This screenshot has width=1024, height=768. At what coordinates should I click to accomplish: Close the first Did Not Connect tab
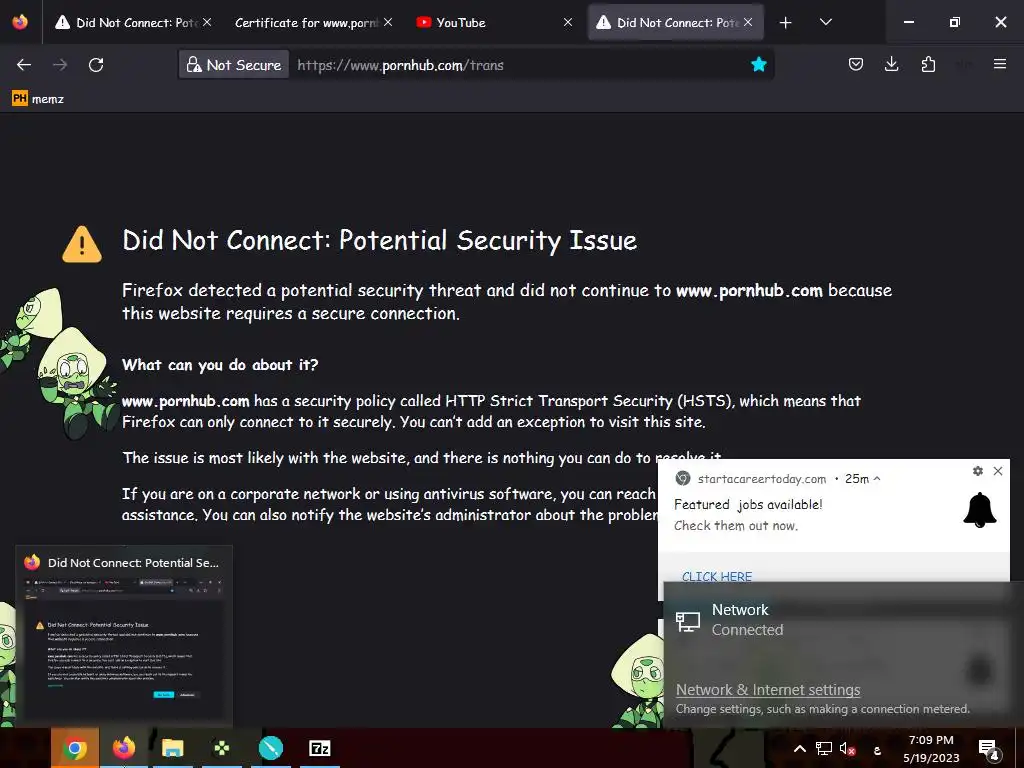(x=207, y=22)
